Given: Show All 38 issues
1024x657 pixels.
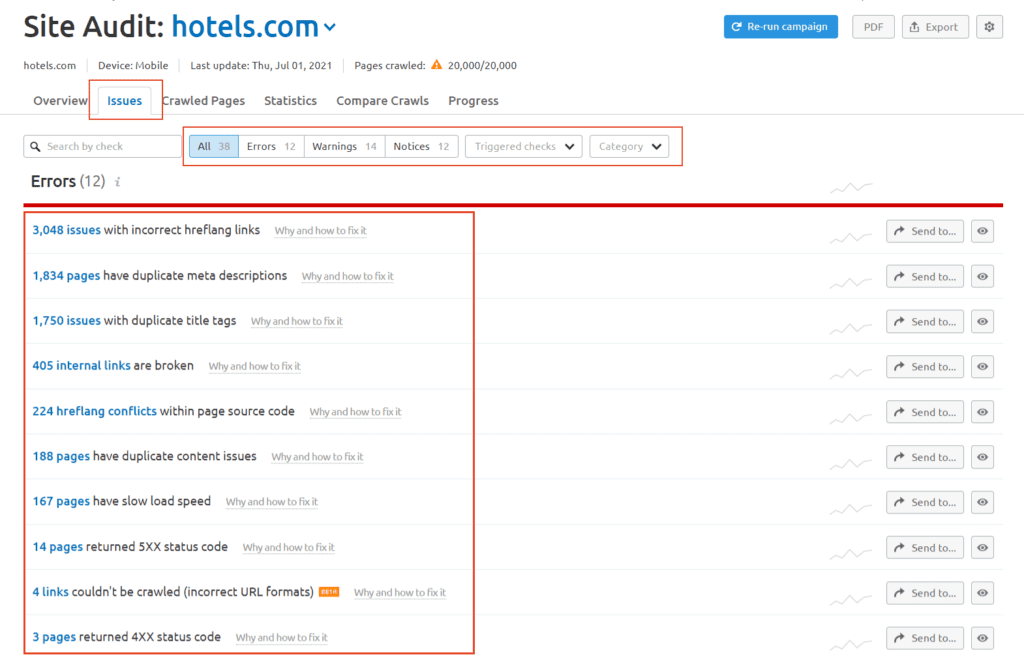Looking at the screenshot, I should point(214,146).
